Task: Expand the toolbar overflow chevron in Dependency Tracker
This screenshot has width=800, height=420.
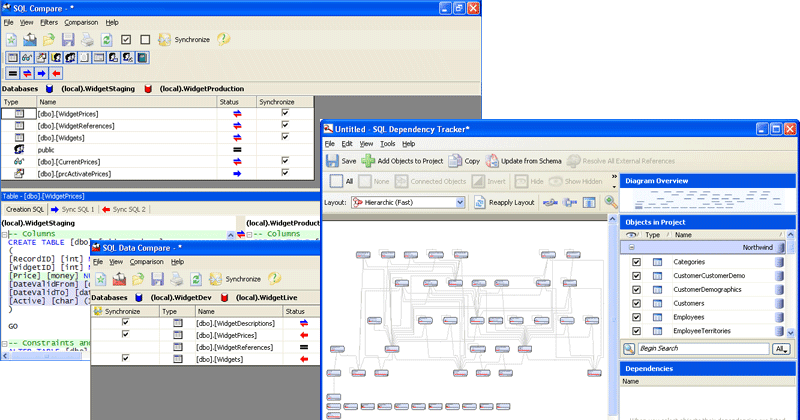Action: pos(614,177)
